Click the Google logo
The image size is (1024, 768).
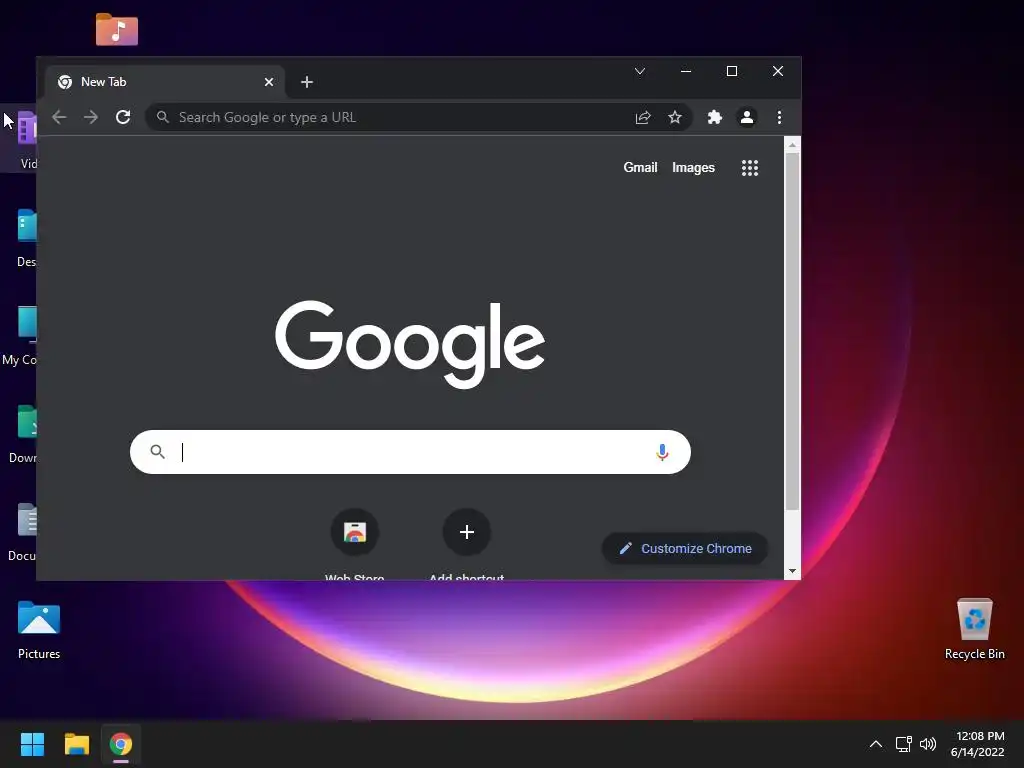410,344
